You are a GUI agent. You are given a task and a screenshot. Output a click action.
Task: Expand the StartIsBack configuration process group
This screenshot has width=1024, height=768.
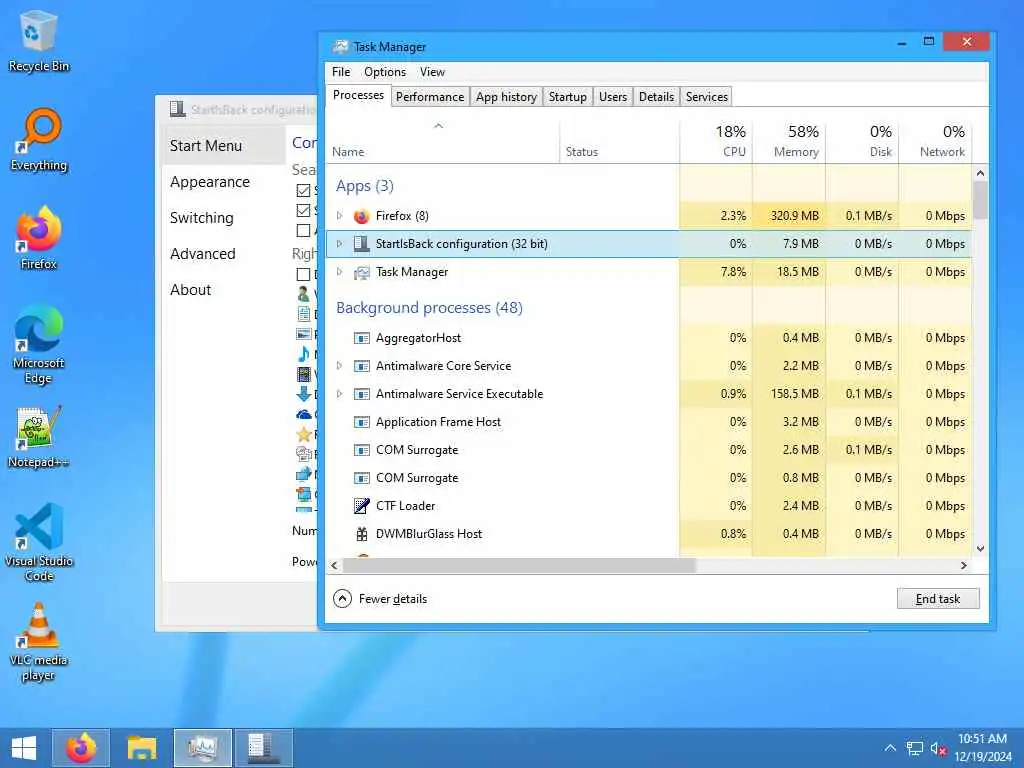click(339, 244)
